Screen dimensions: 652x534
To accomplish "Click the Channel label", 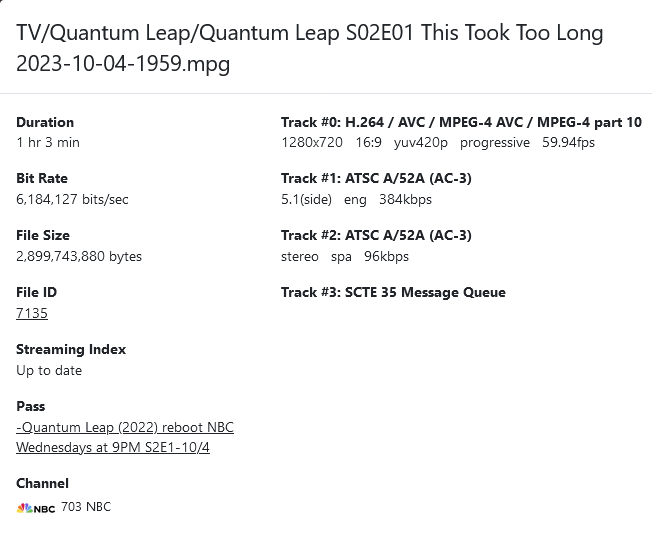I will pyautogui.click(x=42, y=483).
